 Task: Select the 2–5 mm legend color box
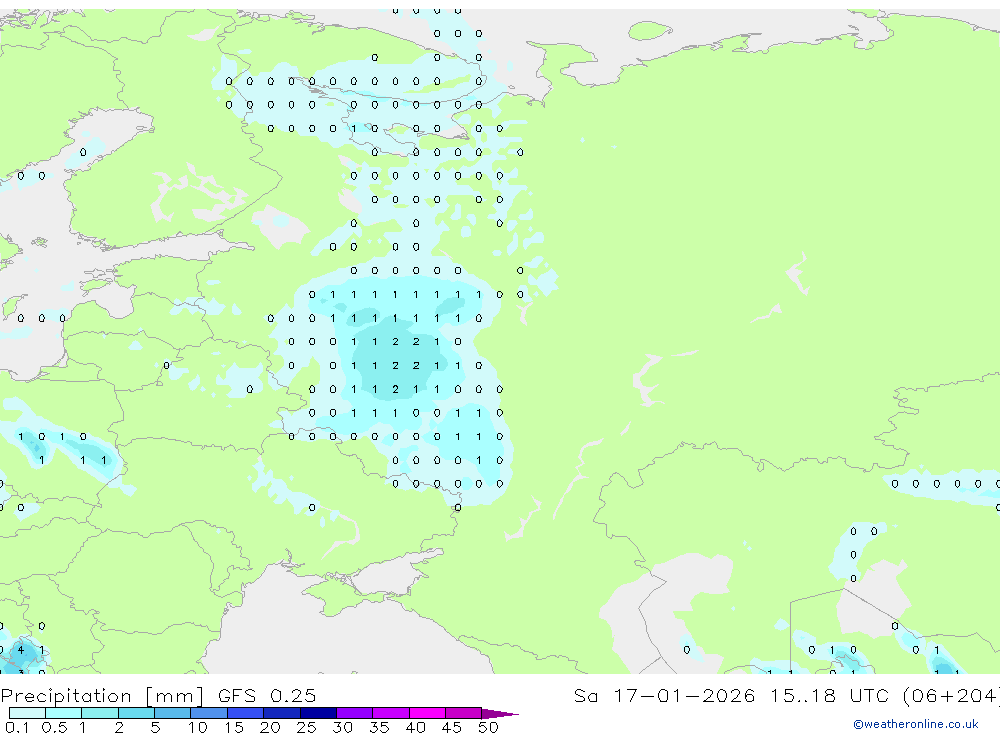pyautogui.click(x=136, y=713)
